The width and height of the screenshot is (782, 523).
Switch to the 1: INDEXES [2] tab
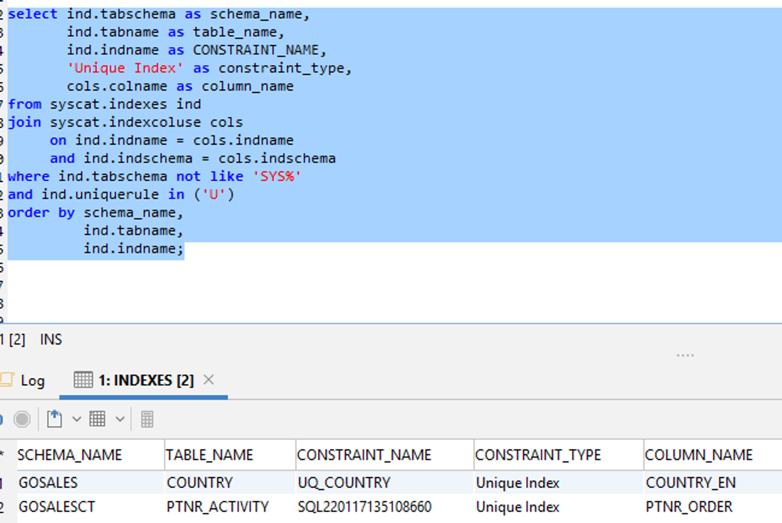click(146, 380)
